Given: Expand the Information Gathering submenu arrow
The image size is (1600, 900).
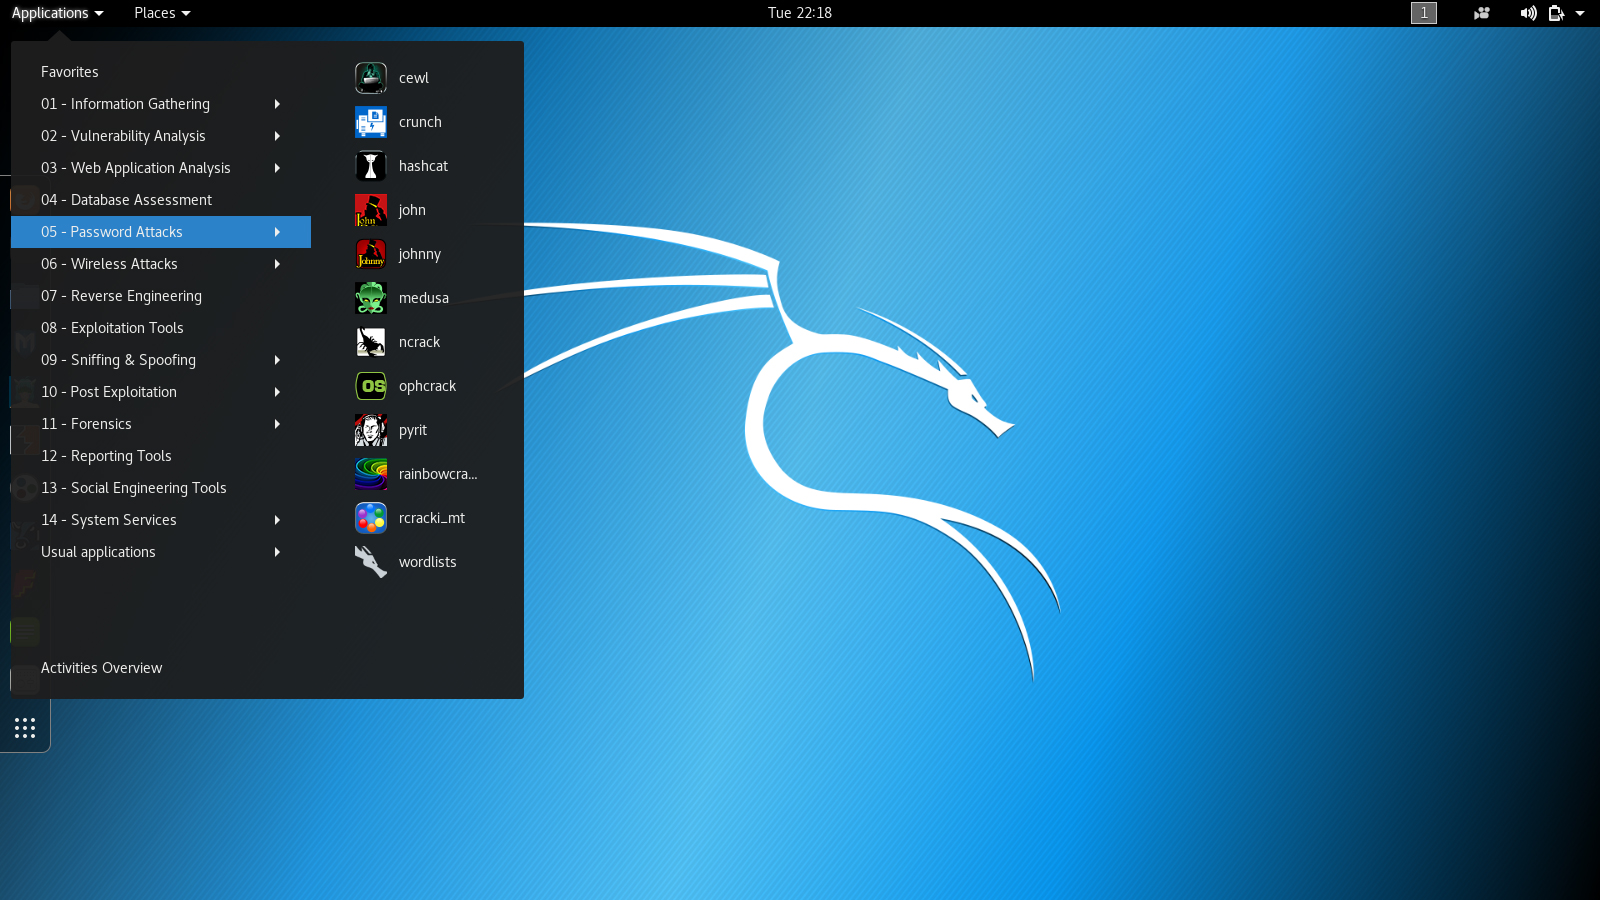Looking at the screenshot, I should click(x=277, y=104).
